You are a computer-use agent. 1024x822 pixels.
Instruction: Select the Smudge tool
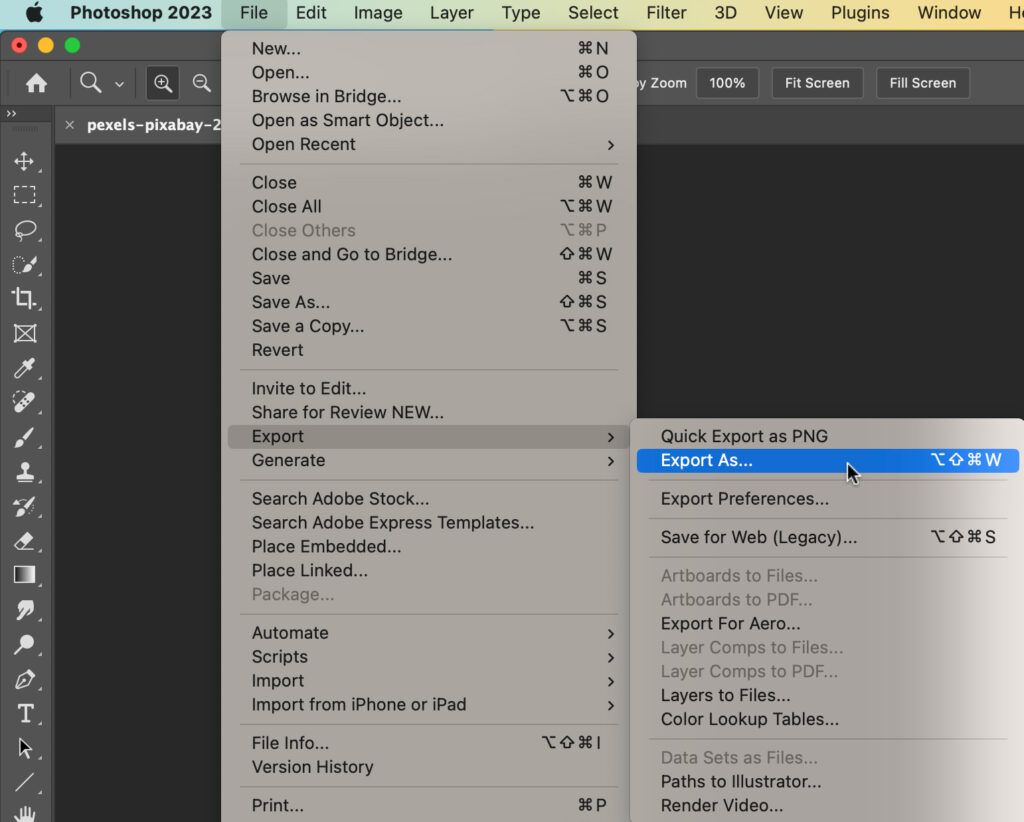click(24, 609)
